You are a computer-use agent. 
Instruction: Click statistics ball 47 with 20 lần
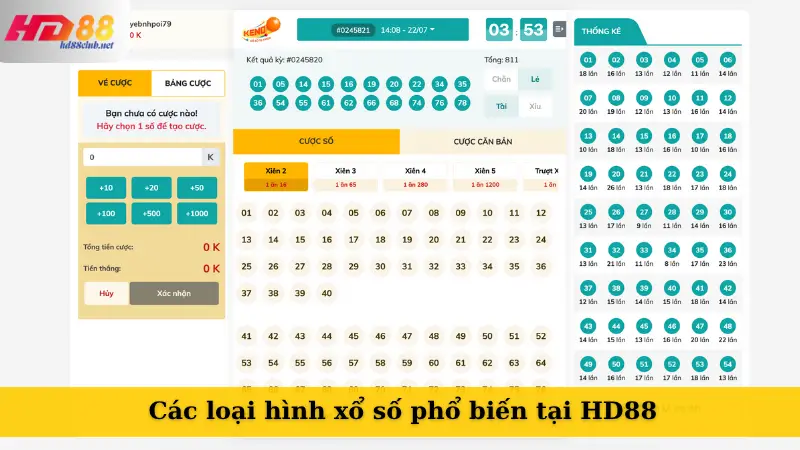pyautogui.click(x=699, y=326)
